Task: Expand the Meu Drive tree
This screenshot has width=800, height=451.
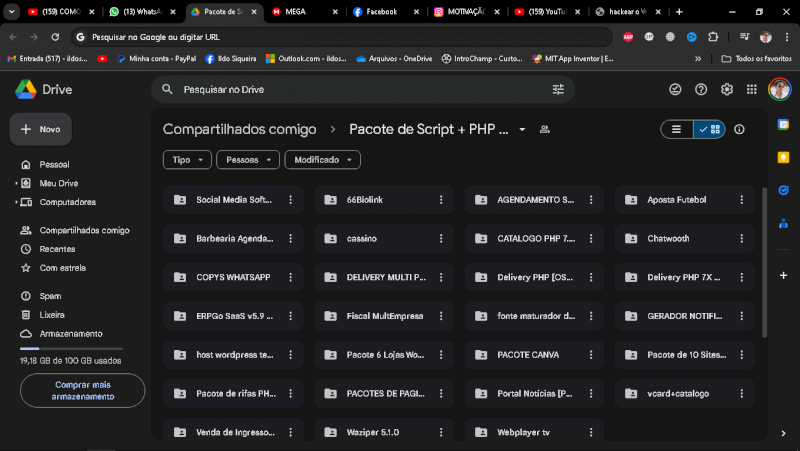Action: pos(17,184)
